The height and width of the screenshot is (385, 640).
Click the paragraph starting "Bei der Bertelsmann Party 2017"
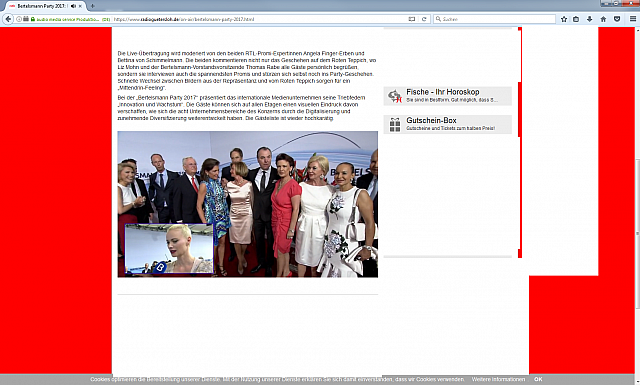[241, 108]
